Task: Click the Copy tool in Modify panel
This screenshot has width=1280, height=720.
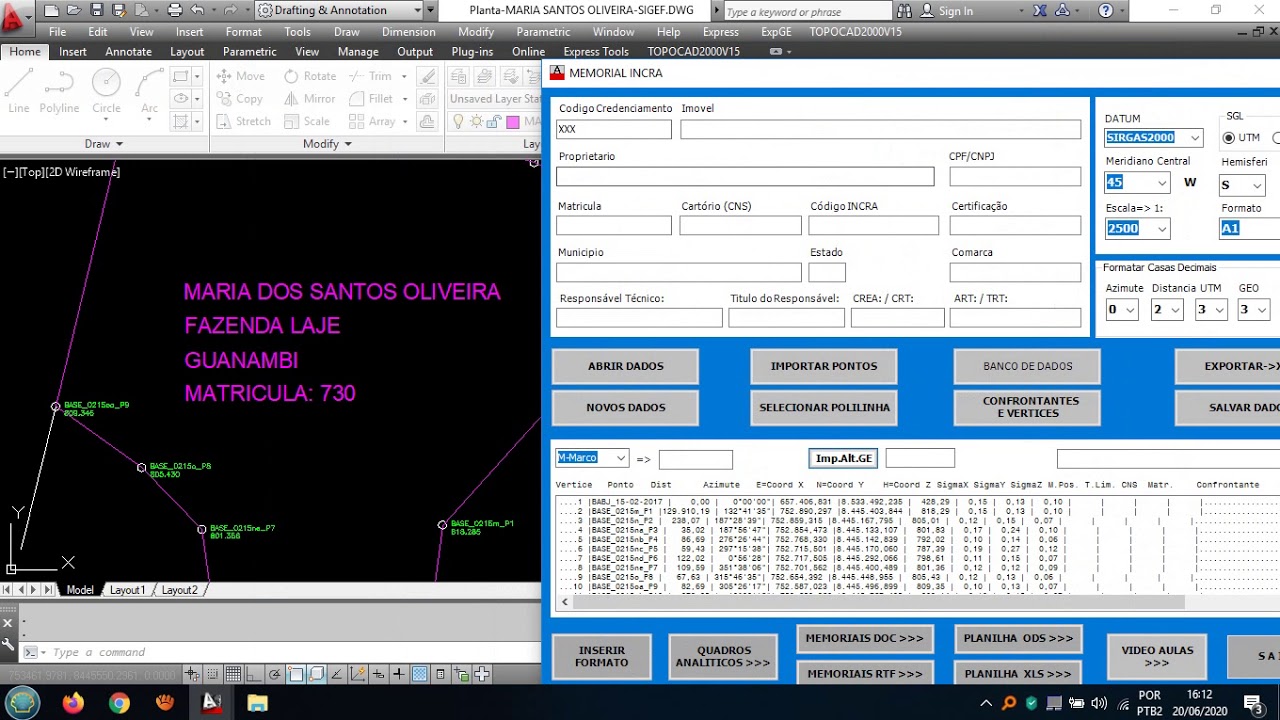Action: pyautogui.click(x=239, y=99)
